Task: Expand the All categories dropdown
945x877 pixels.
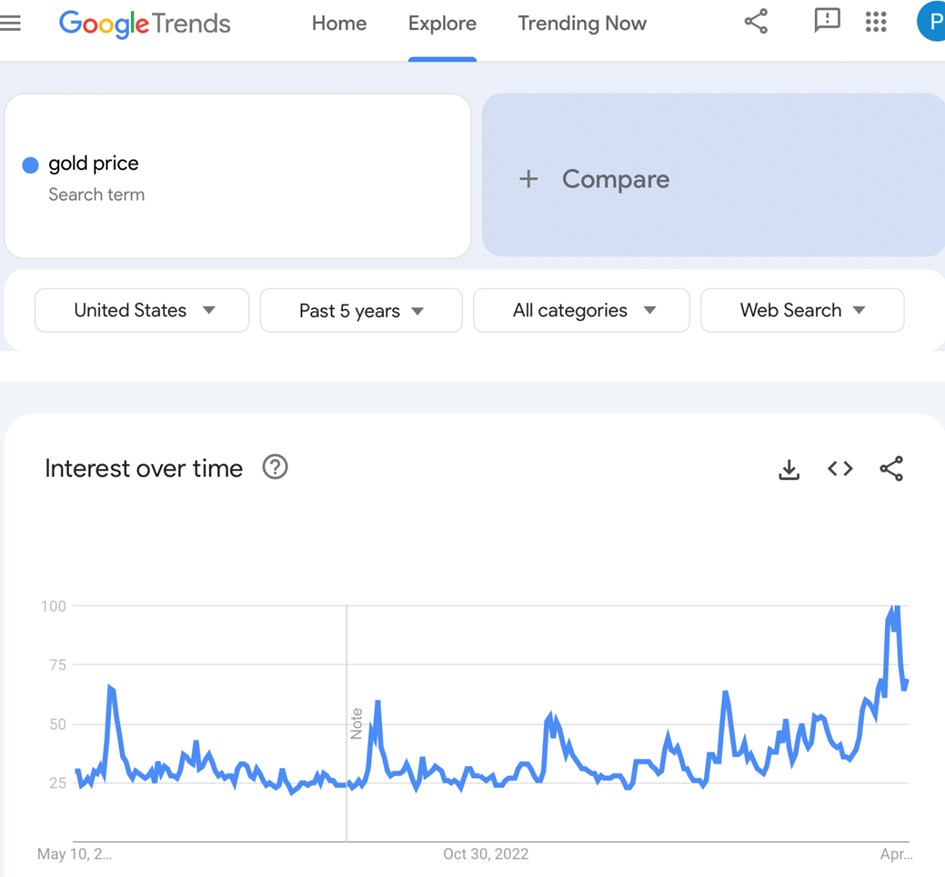Action: pos(581,310)
